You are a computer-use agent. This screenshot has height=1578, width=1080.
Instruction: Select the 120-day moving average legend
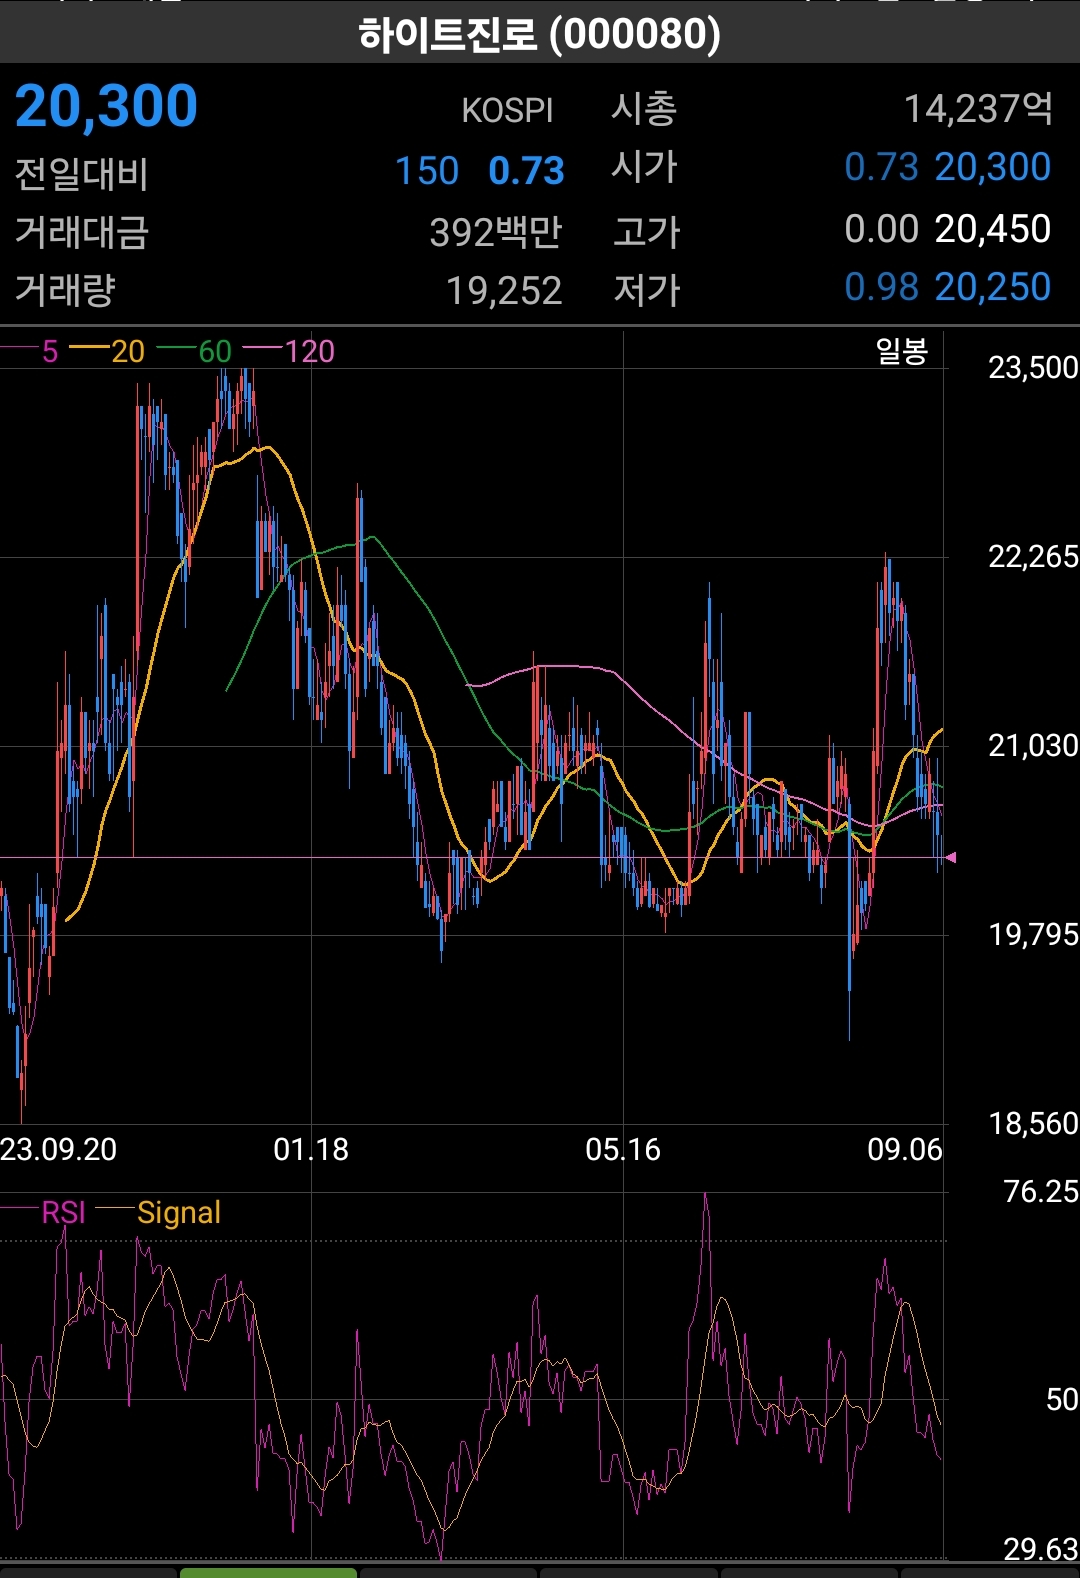289,352
